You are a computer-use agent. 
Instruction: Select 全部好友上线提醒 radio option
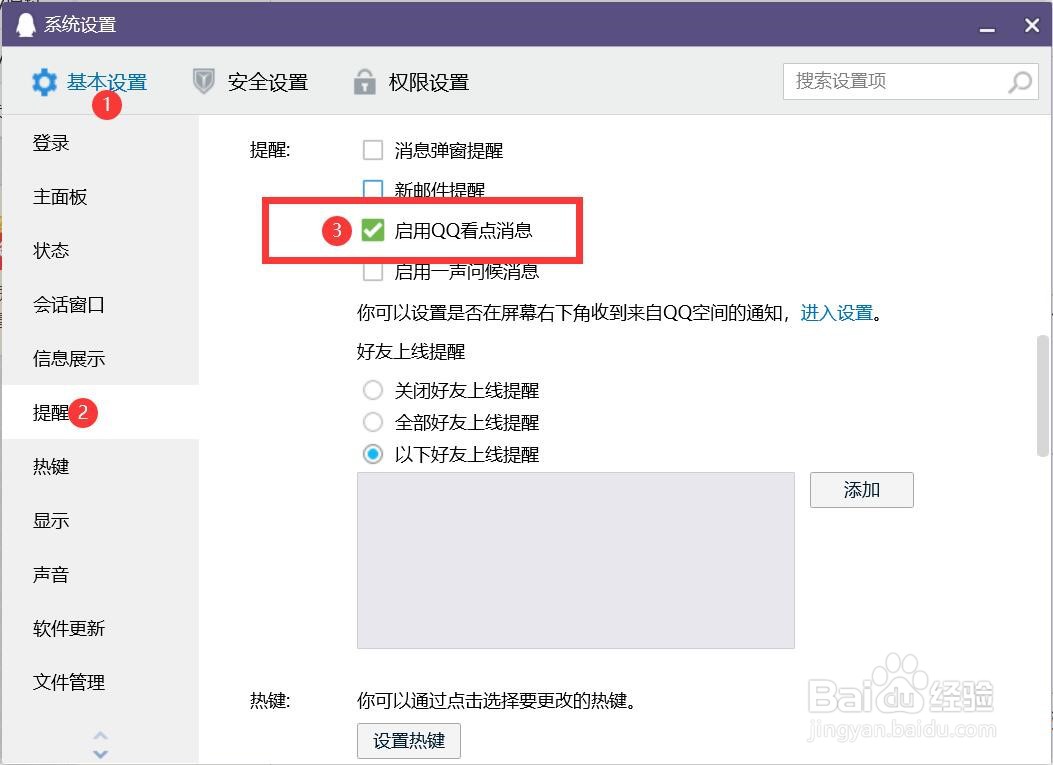(373, 422)
